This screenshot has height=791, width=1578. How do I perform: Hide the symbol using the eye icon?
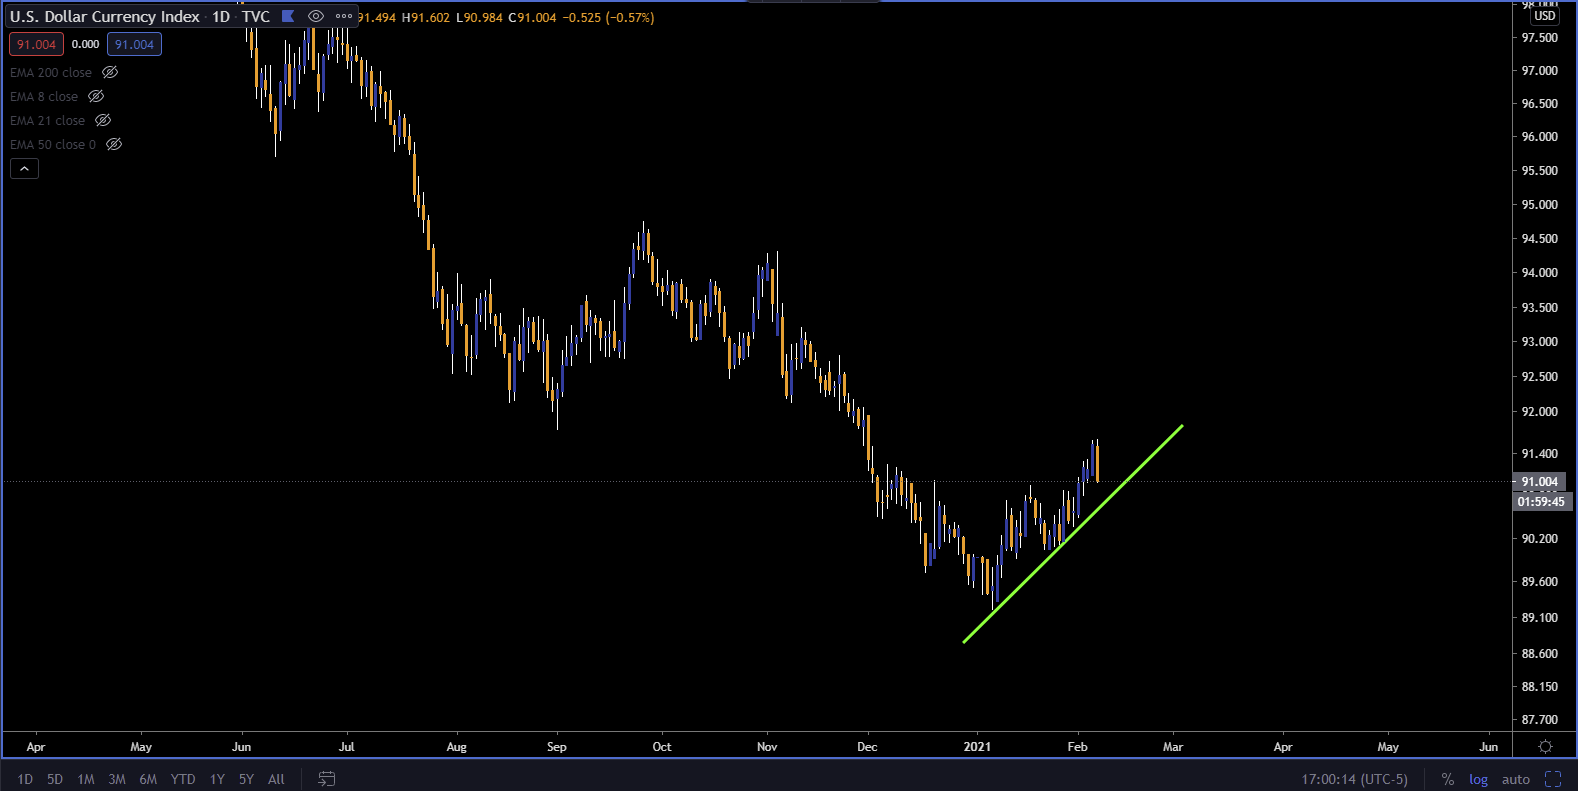click(316, 16)
